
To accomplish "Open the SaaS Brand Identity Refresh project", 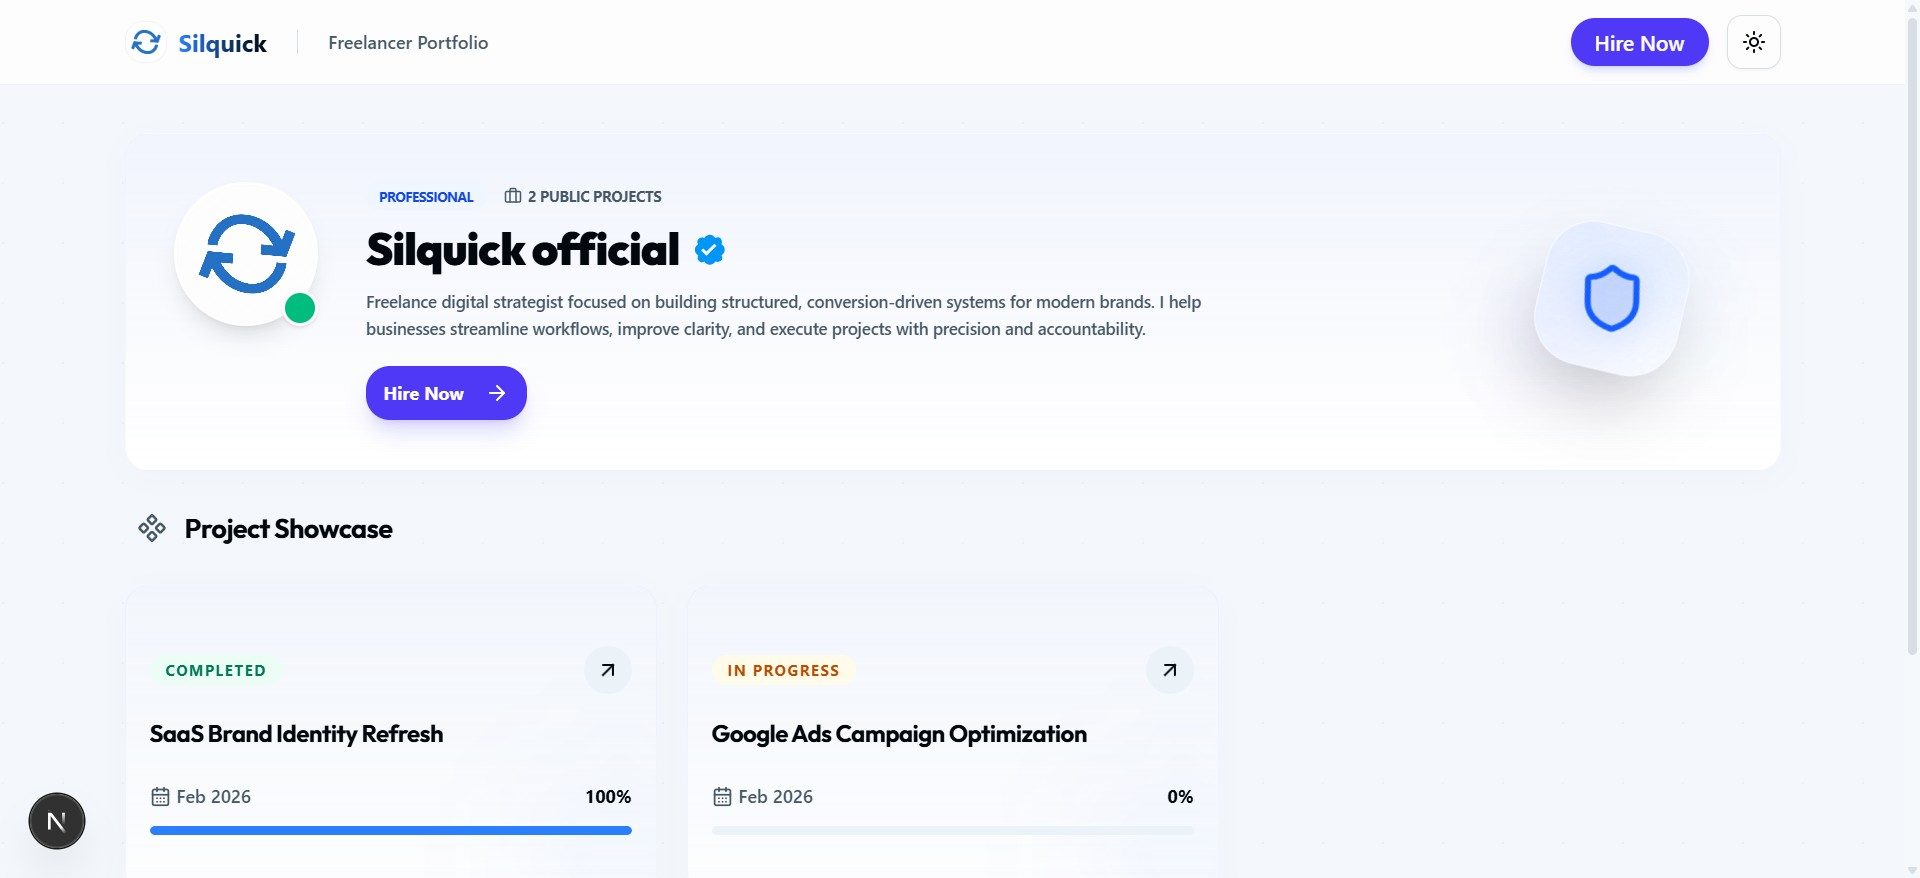I will pos(295,733).
